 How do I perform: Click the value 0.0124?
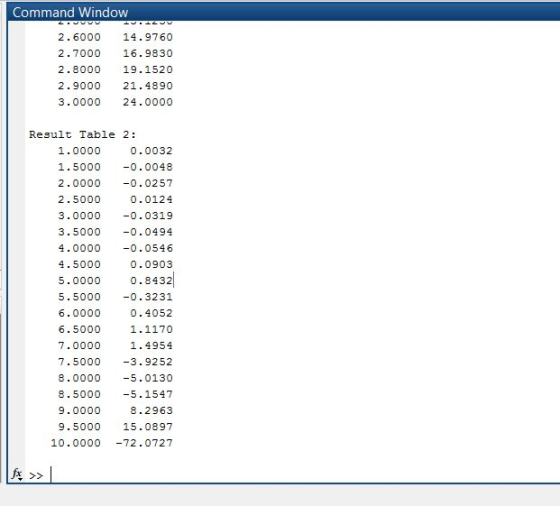tap(151, 200)
